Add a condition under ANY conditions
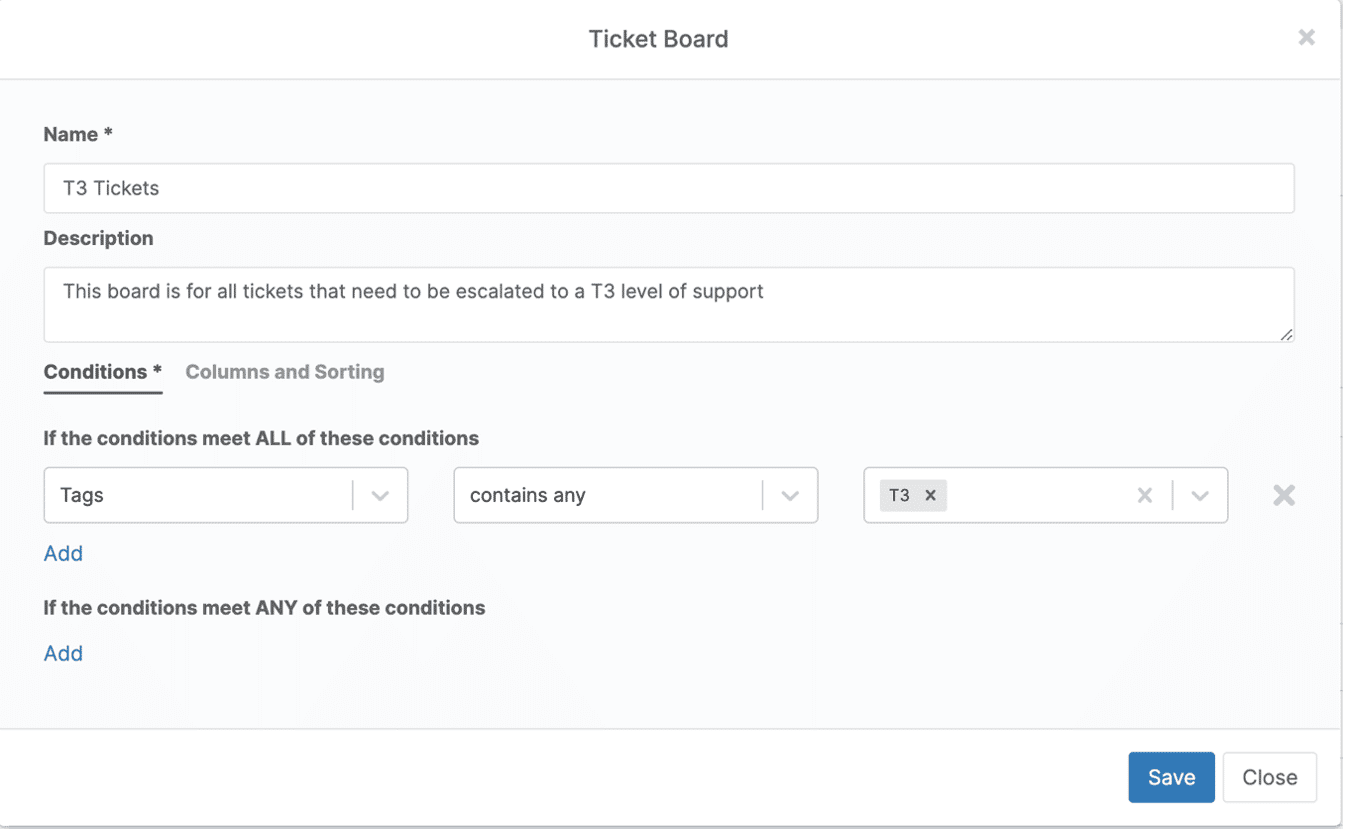 pyautogui.click(x=63, y=653)
